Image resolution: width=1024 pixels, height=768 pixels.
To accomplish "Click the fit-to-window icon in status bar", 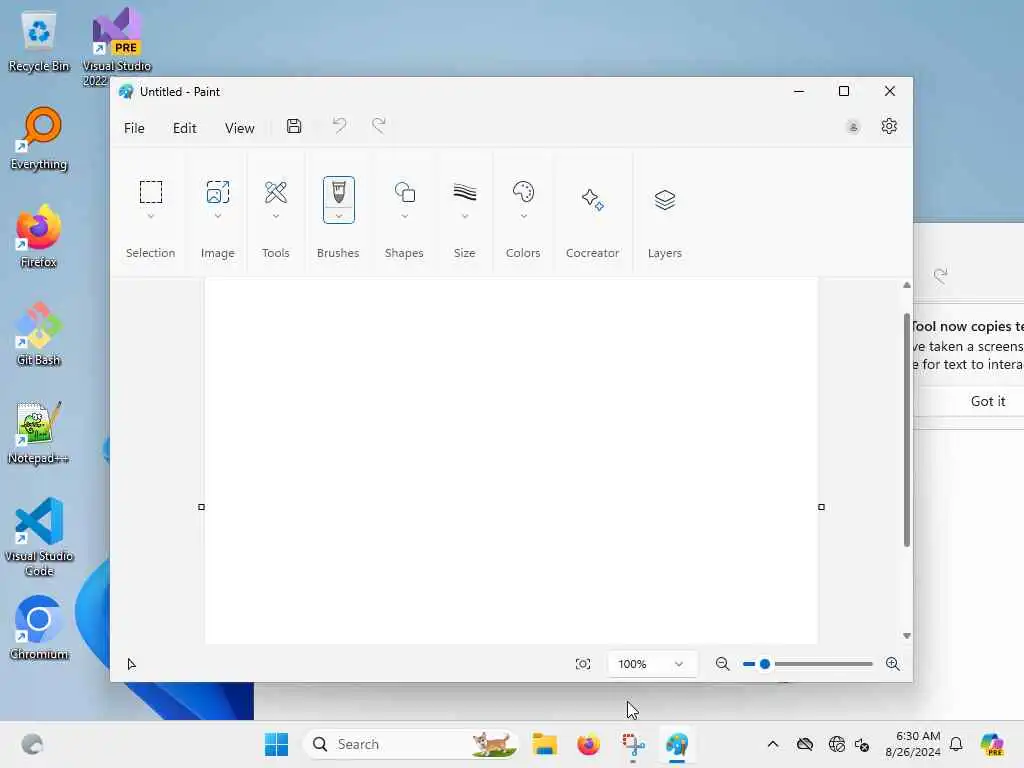I will point(583,664).
